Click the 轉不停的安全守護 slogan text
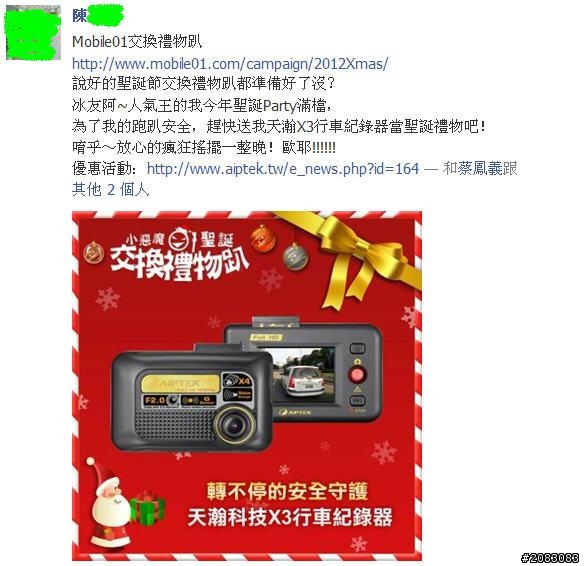This screenshot has height=566, width=585. click(287, 491)
